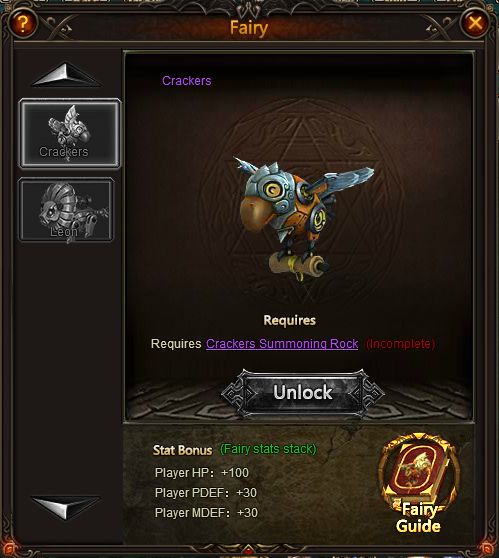The width and height of the screenshot is (499, 558).
Task: Close the Fairy window
Action: tap(475, 23)
